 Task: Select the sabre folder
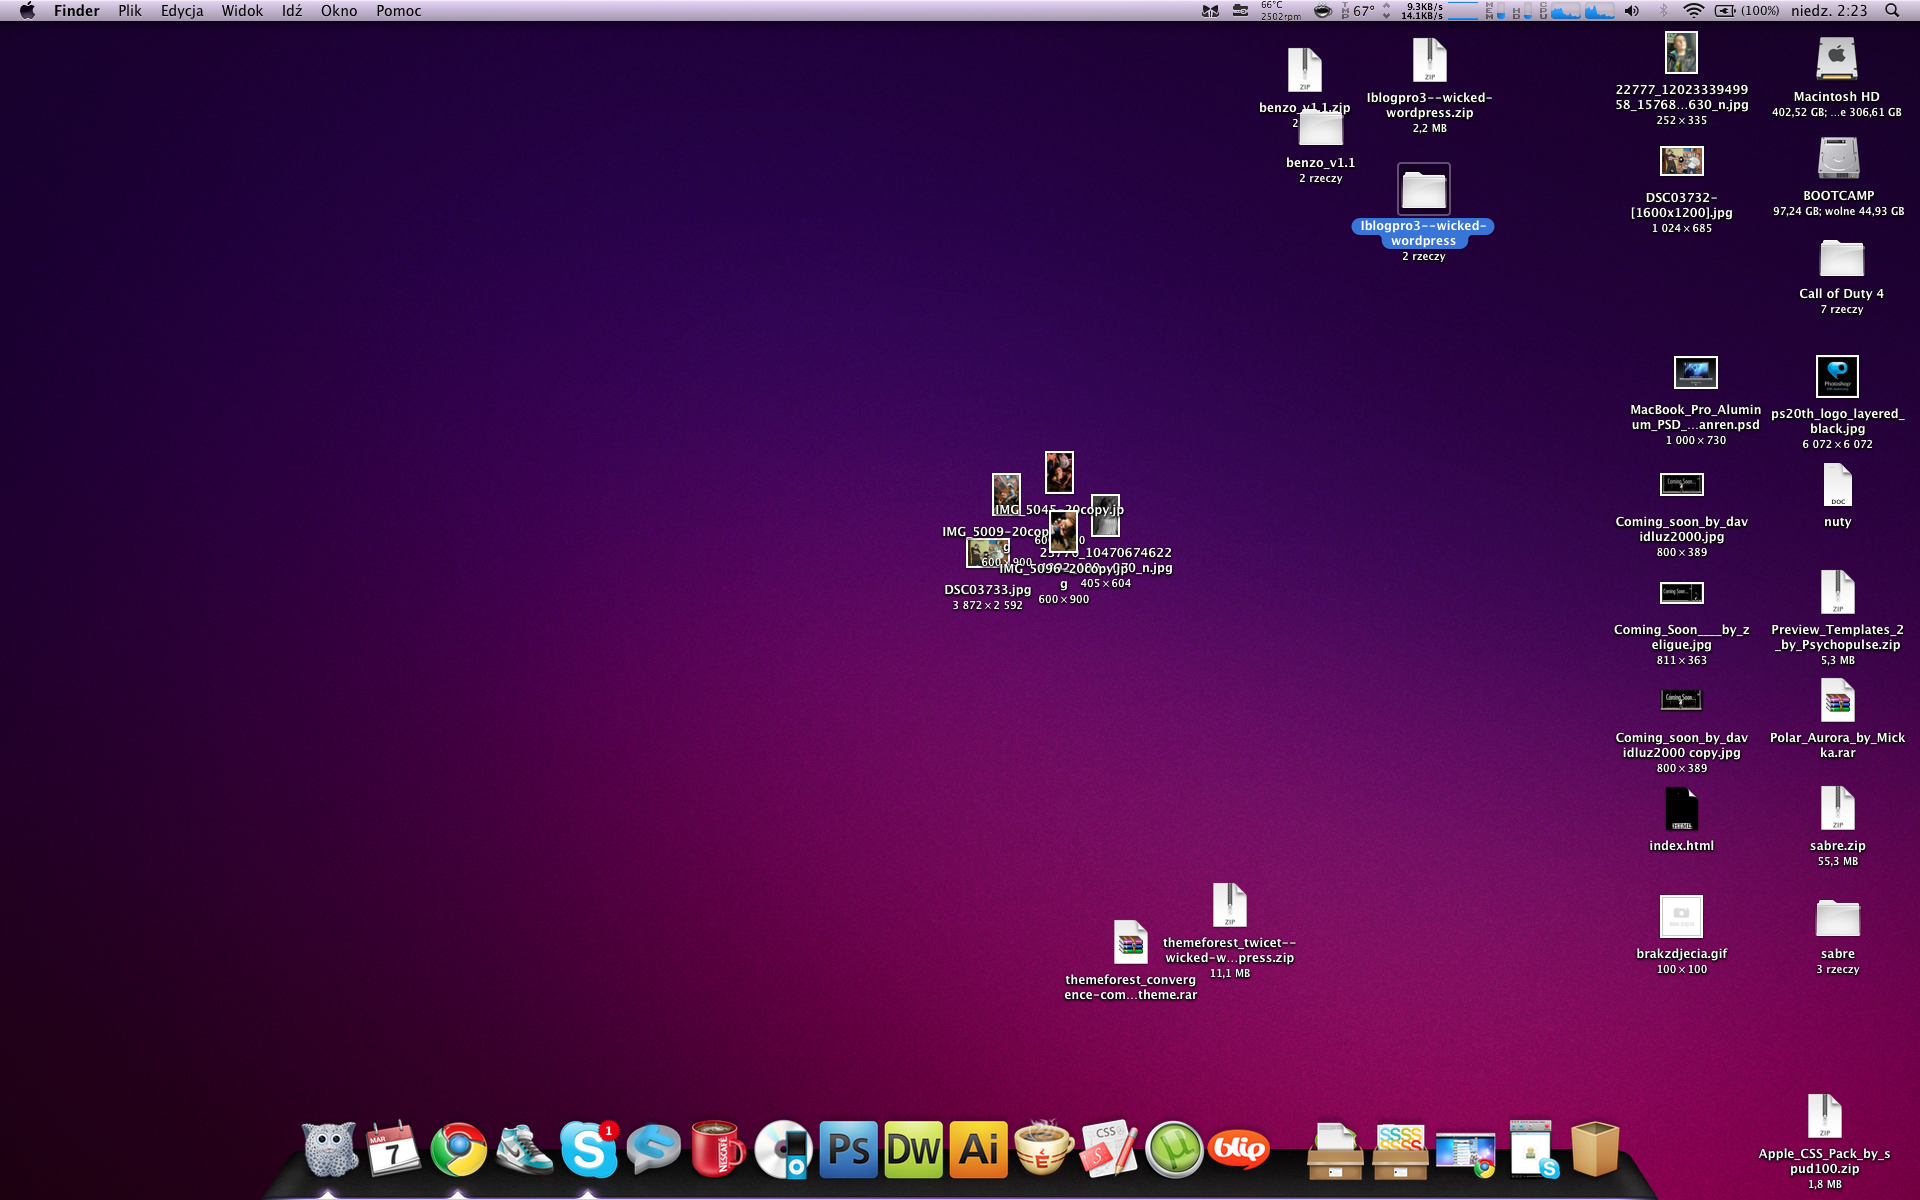point(1837,918)
